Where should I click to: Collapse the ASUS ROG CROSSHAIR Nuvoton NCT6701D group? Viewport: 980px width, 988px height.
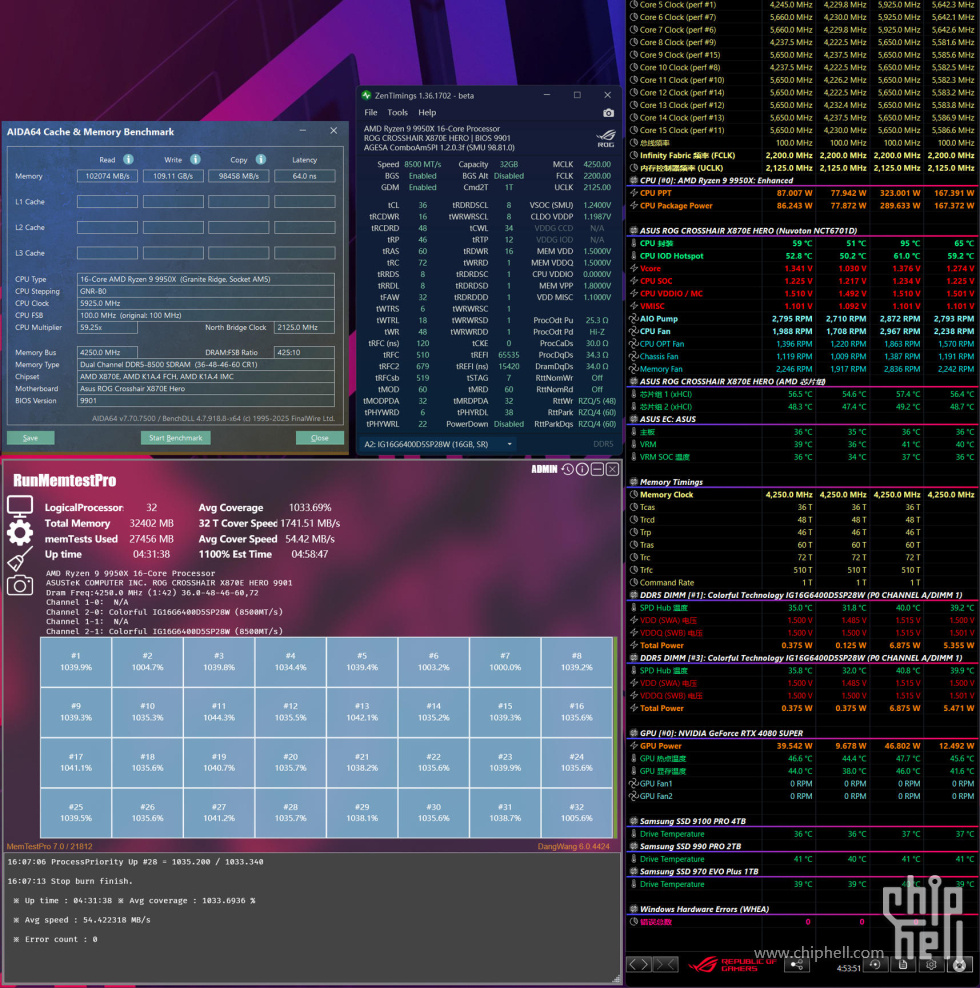(633, 231)
